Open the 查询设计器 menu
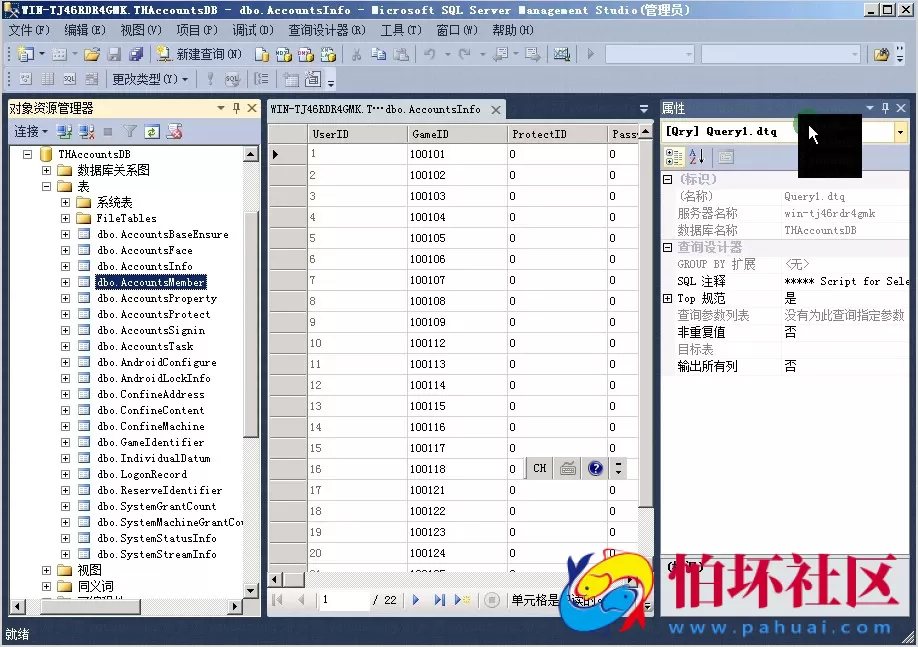 (x=326, y=30)
